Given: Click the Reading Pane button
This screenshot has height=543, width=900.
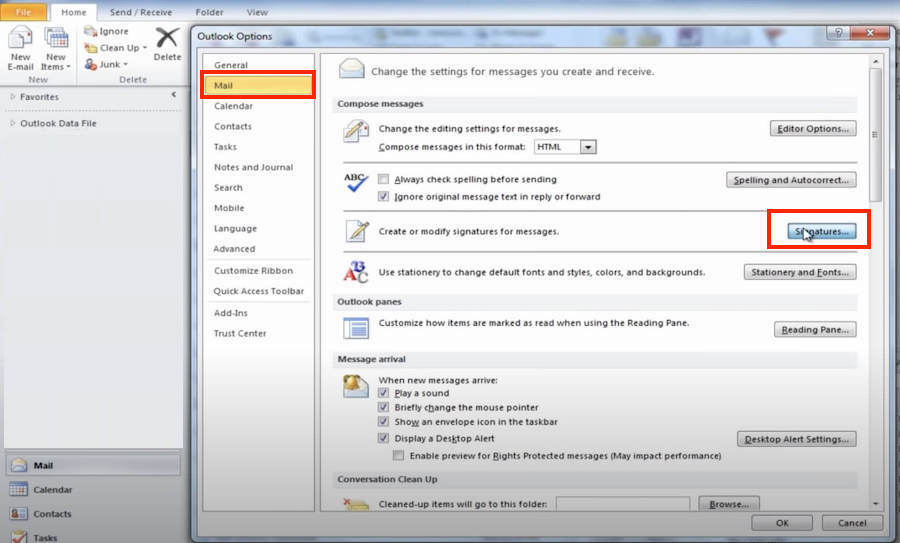Looking at the screenshot, I should click(815, 329).
